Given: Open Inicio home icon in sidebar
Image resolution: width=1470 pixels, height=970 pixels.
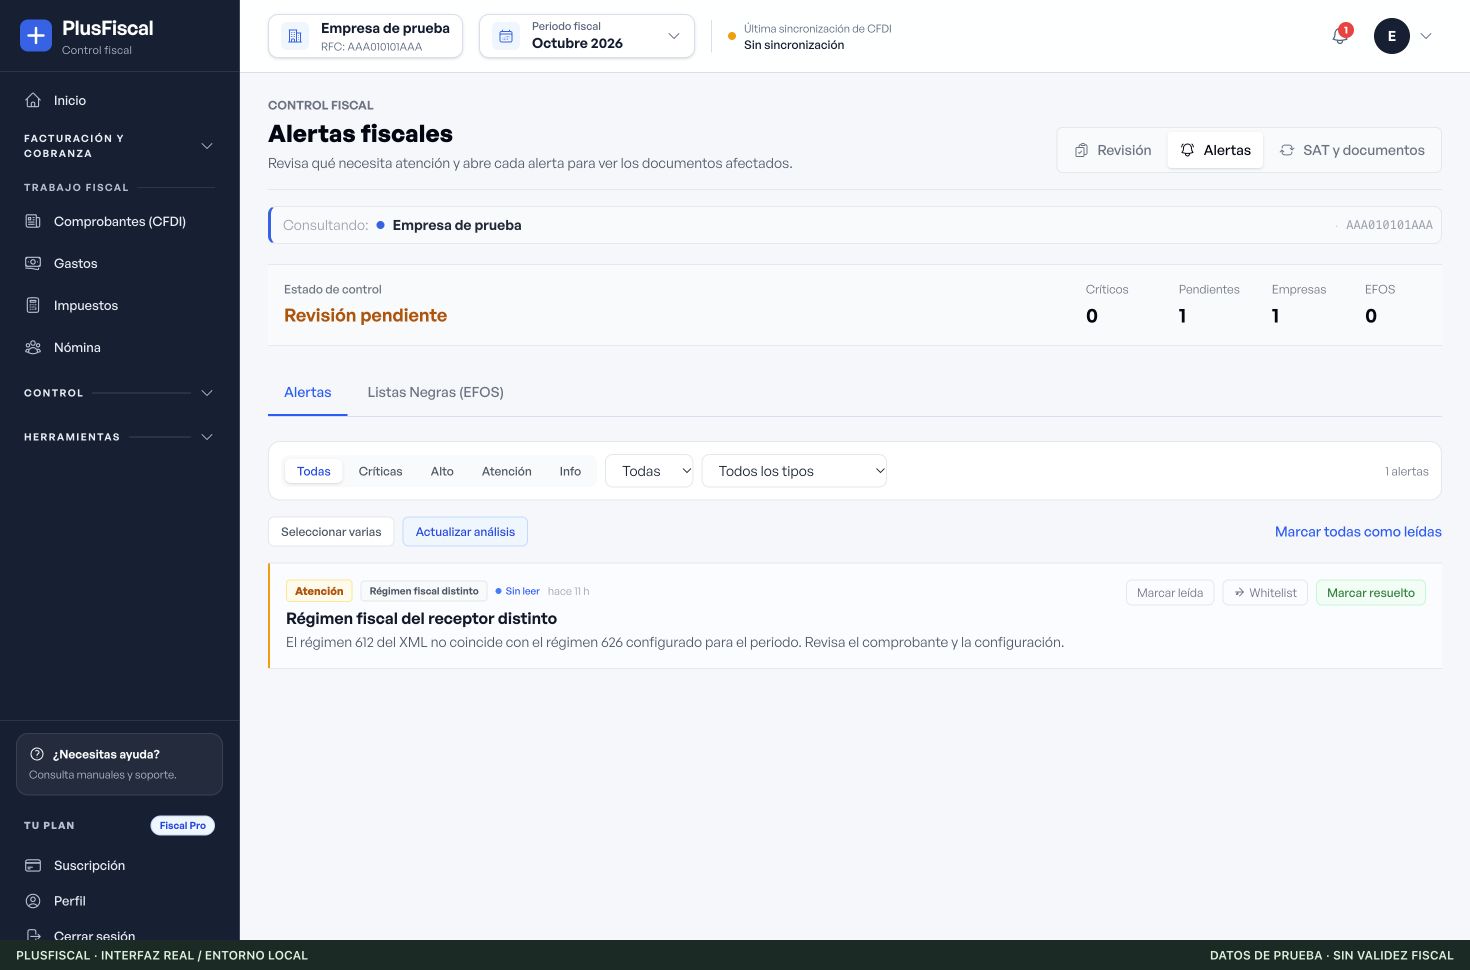Looking at the screenshot, I should point(33,100).
